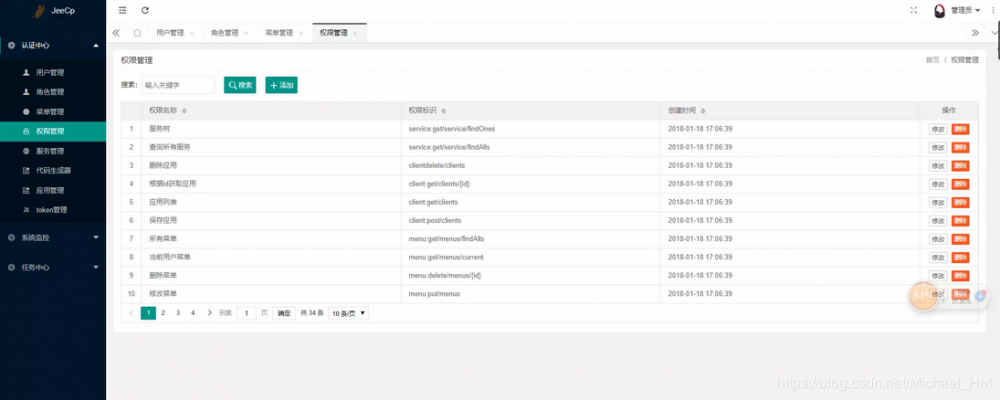Sort by 创建时间 column sort icon

pos(703,111)
